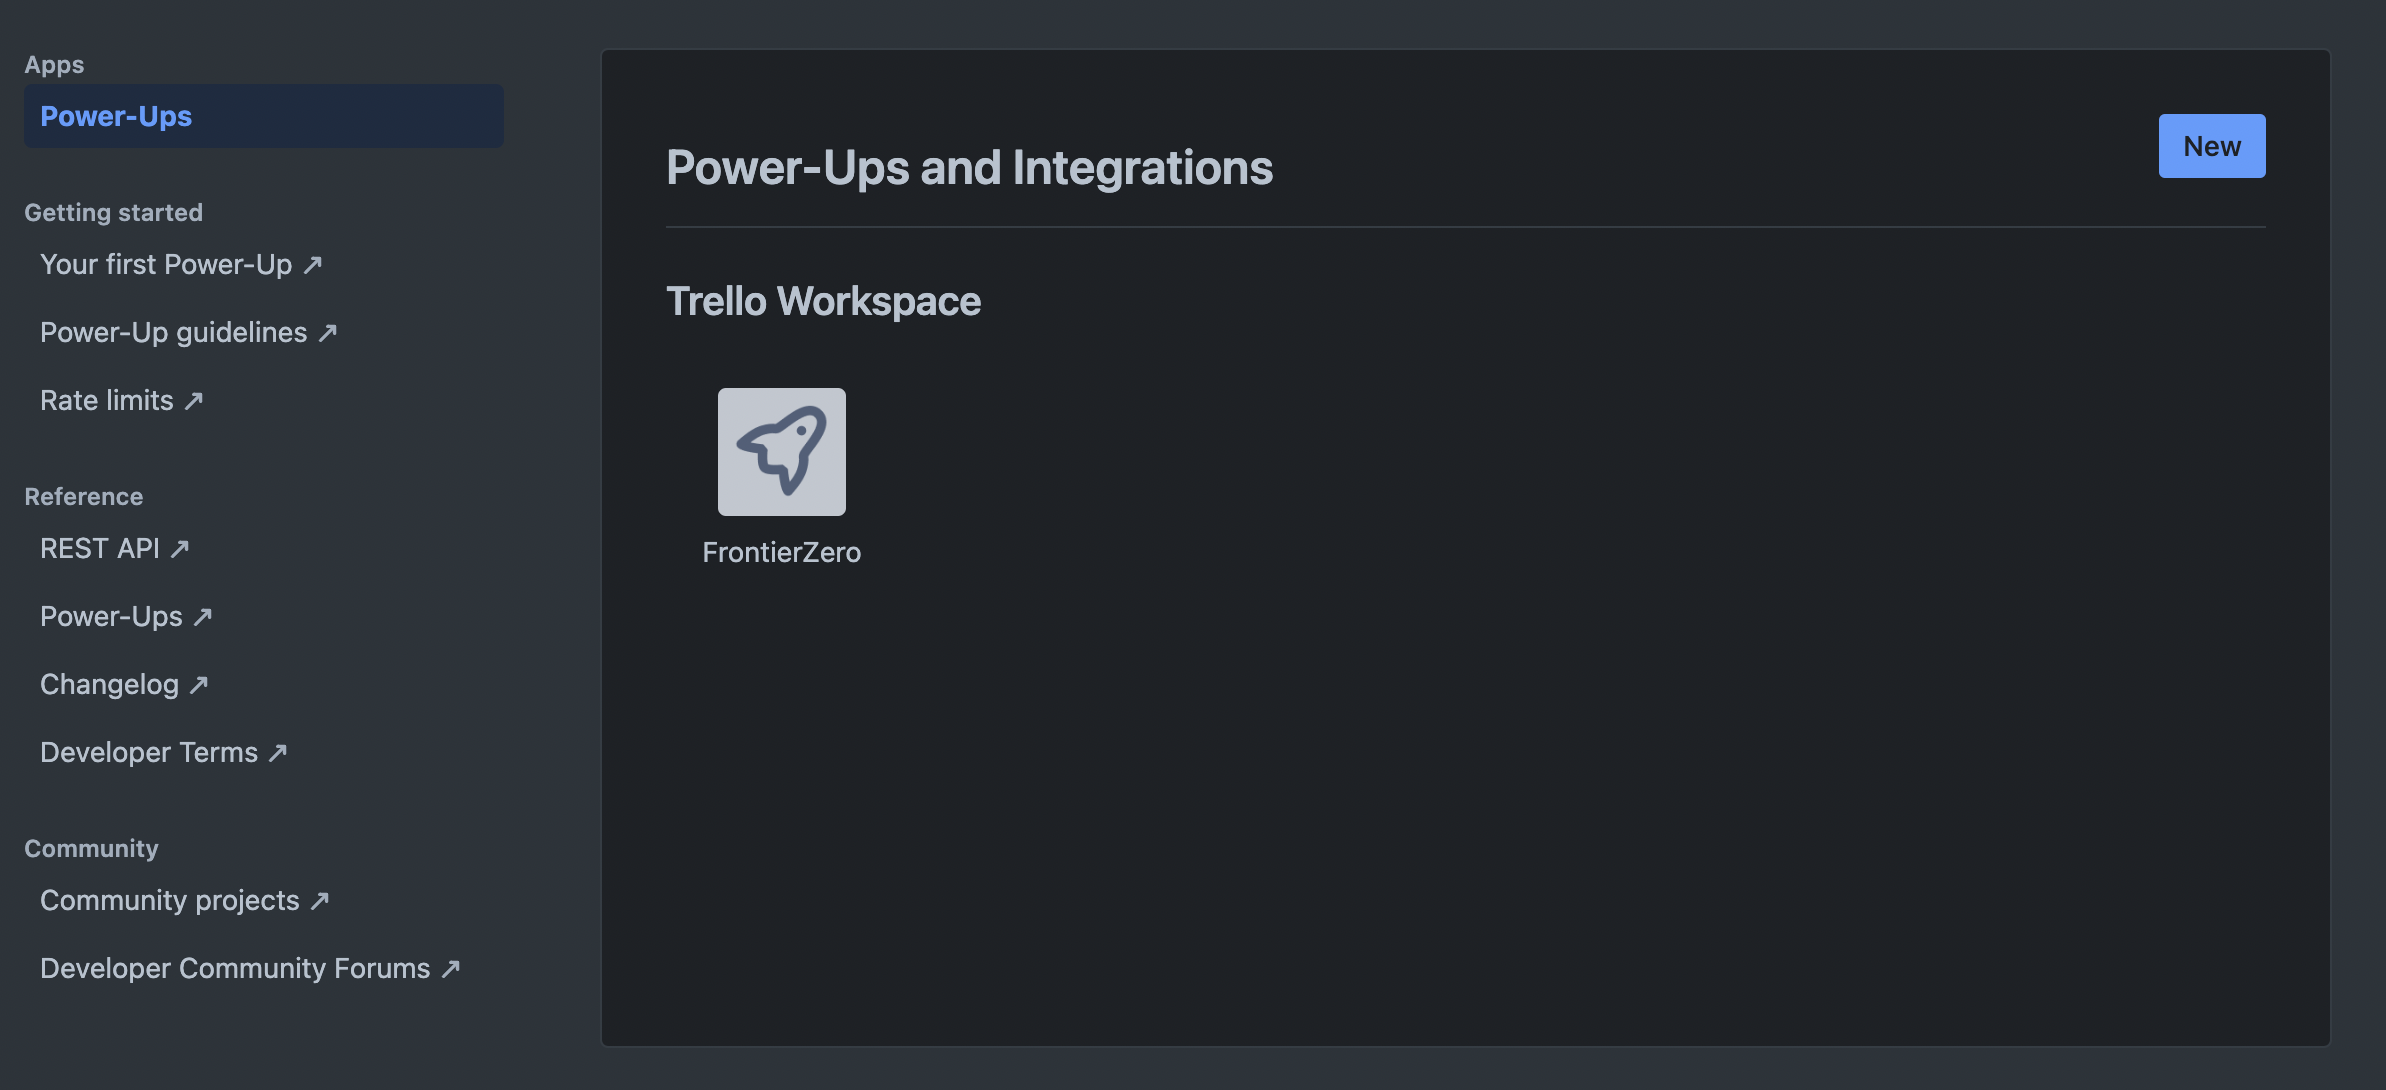View the Changelog page

point(109,684)
